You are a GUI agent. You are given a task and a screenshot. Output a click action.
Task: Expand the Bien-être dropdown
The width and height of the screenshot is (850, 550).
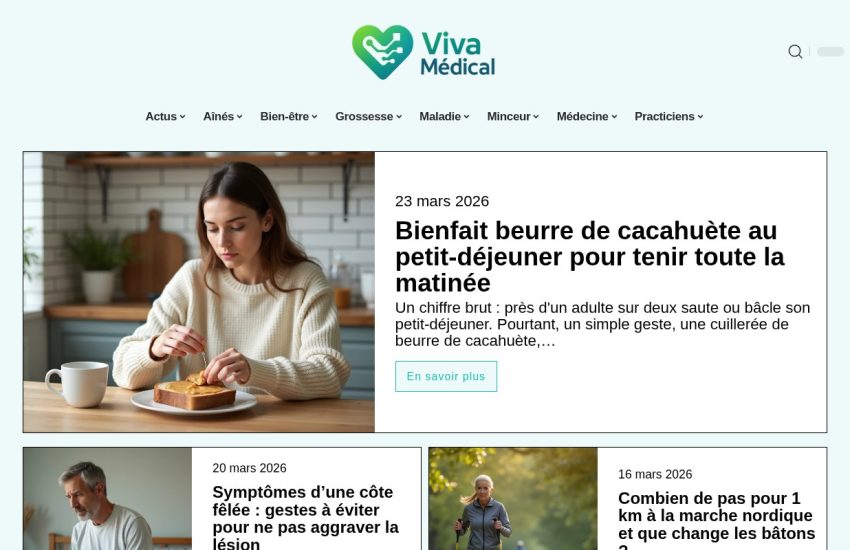pyautogui.click(x=288, y=117)
